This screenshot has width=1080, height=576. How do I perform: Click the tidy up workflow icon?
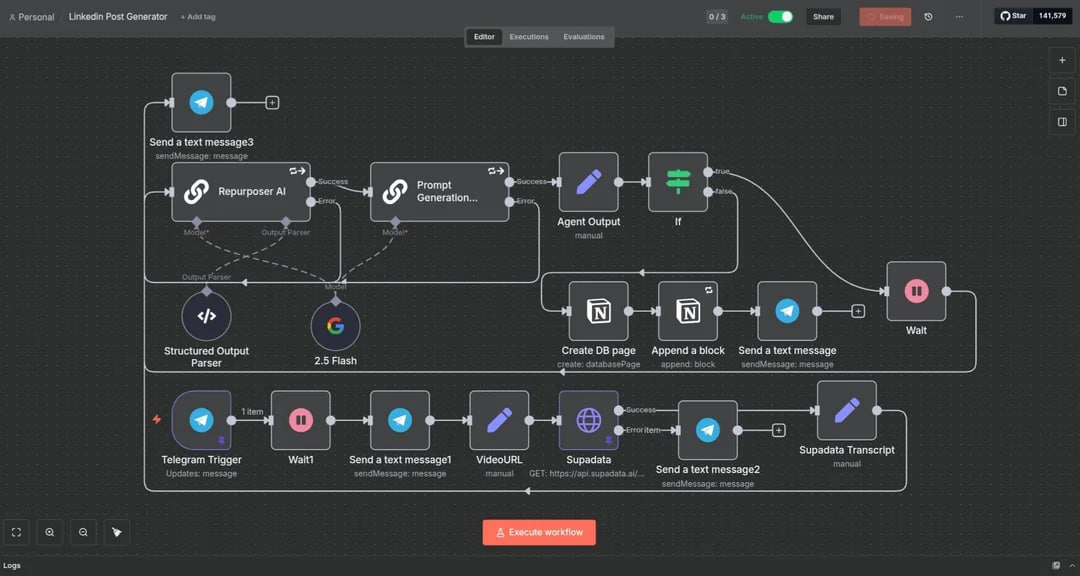[116, 532]
